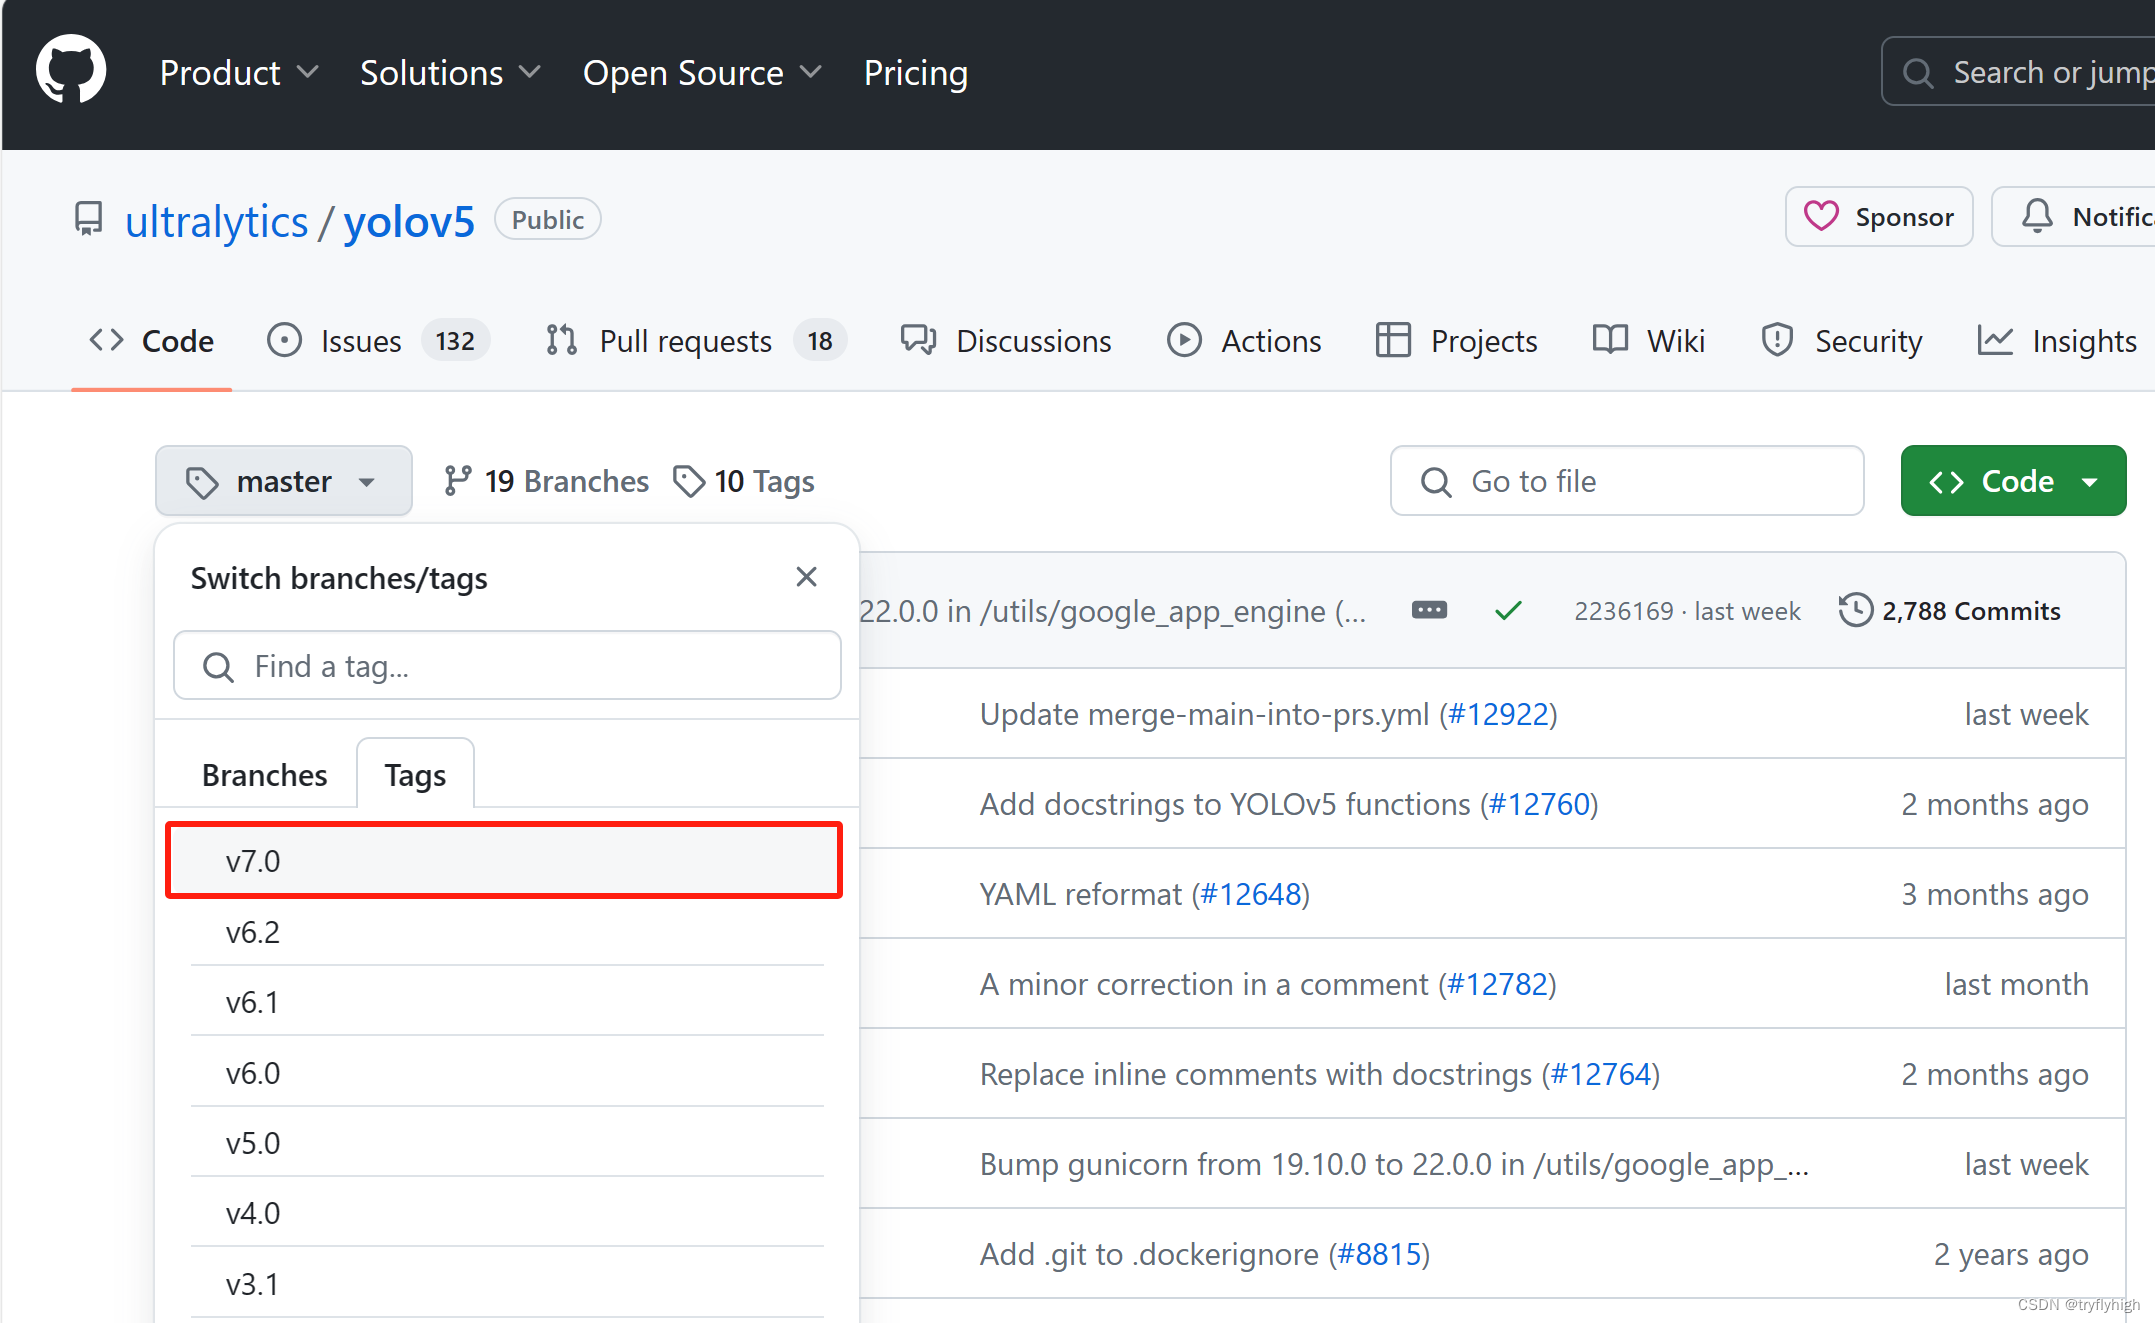Click the Notifications bell button
The height and width of the screenshot is (1323, 2155).
click(x=2073, y=217)
